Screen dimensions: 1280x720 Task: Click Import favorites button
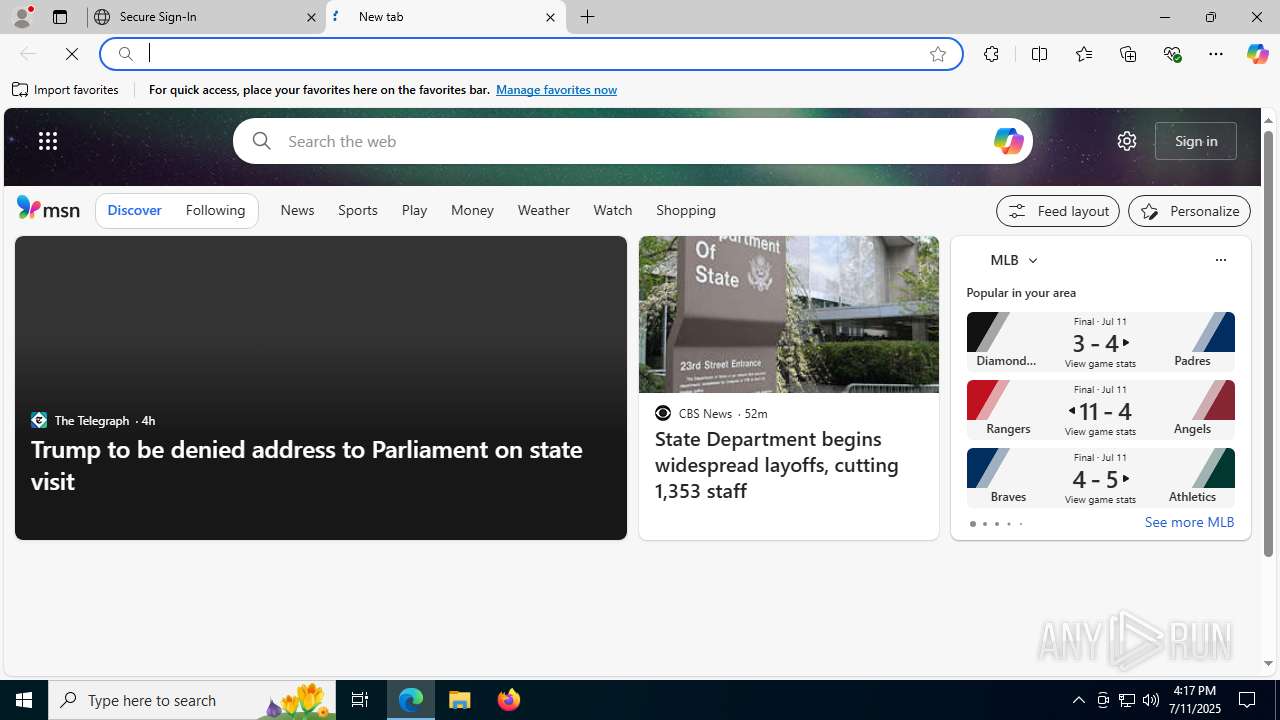point(66,90)
